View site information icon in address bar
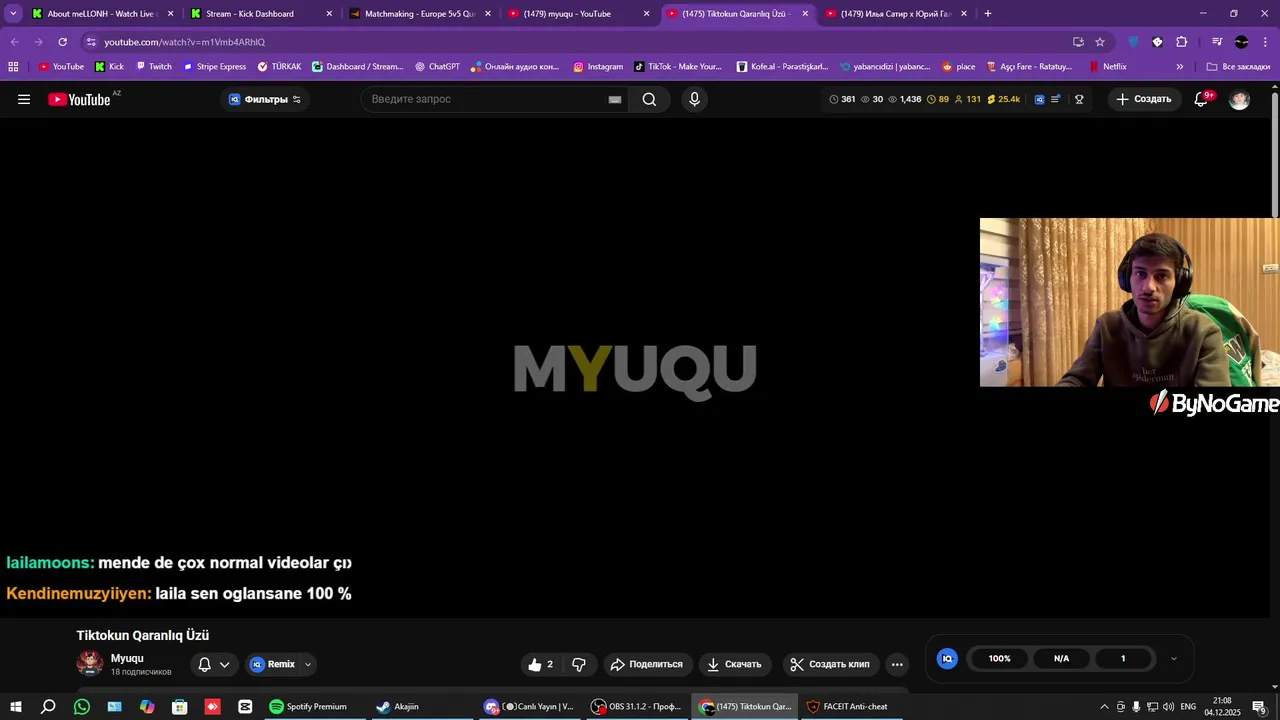The image size is (1280, 720). [91, 42]
